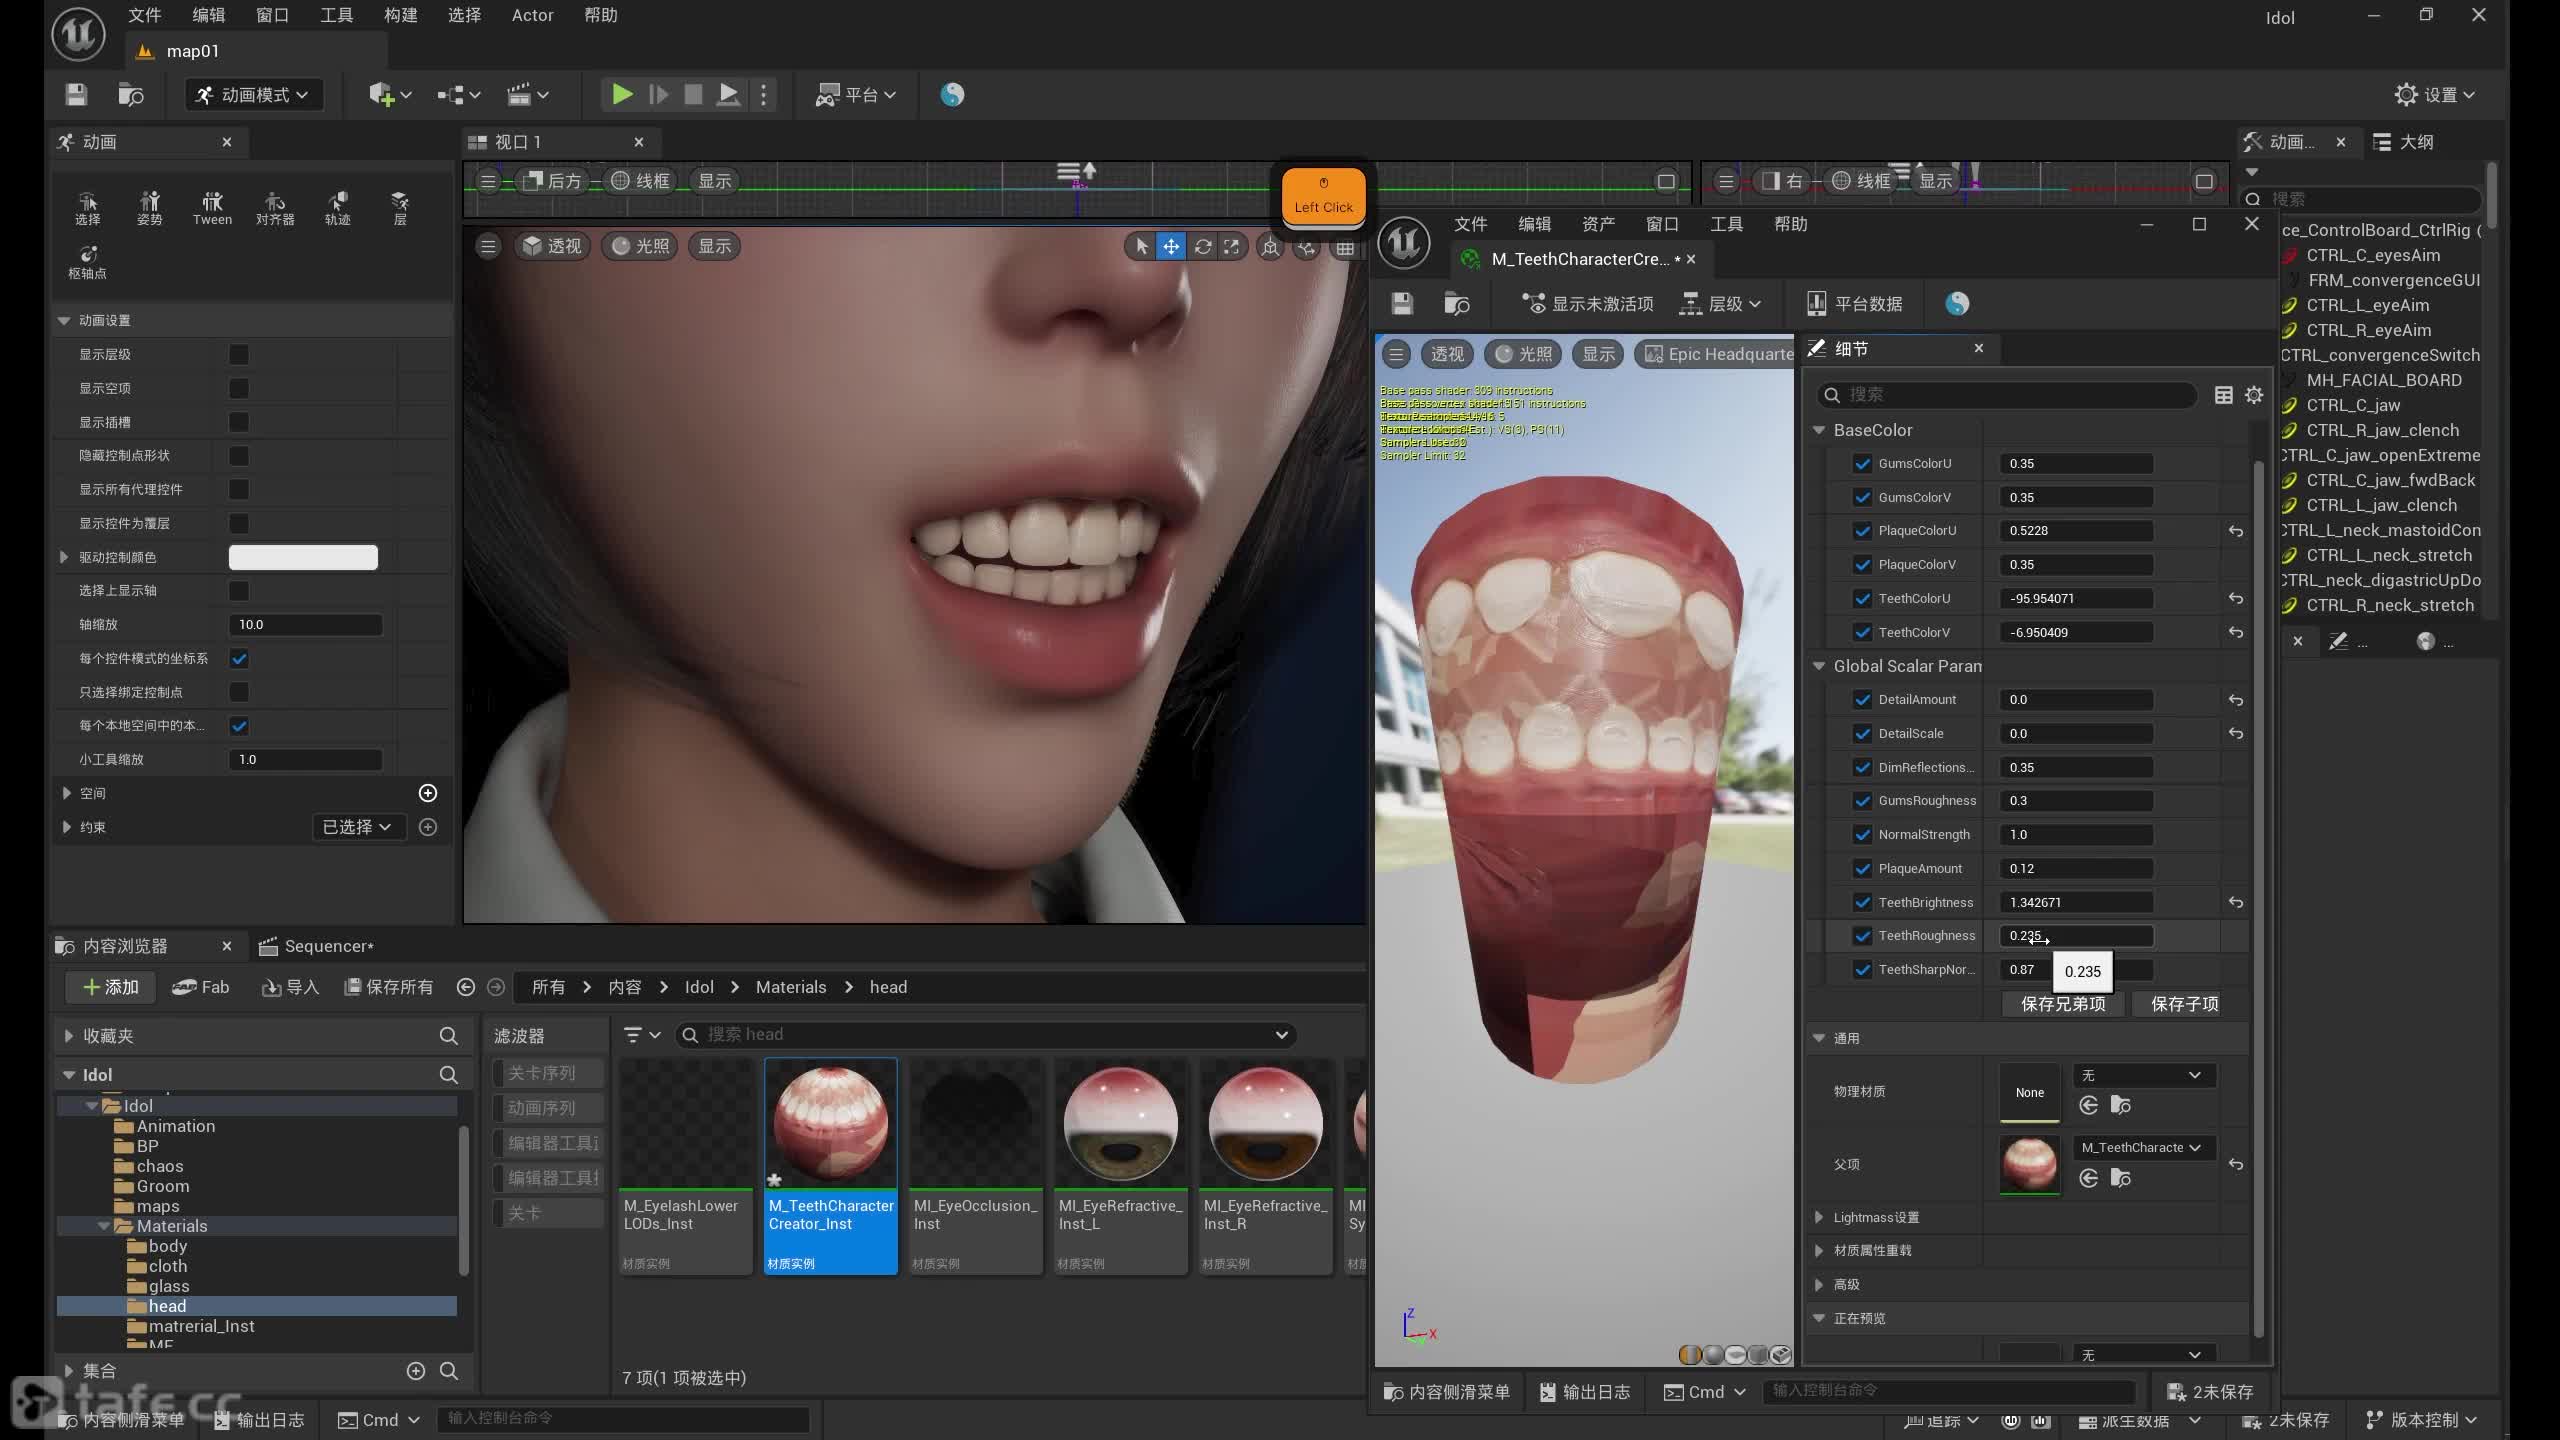The width and height of the screenshot is (2560, 1440).
Task: Toggle the 隐藏控制点形状 checkbox
Action: point(239,456)
